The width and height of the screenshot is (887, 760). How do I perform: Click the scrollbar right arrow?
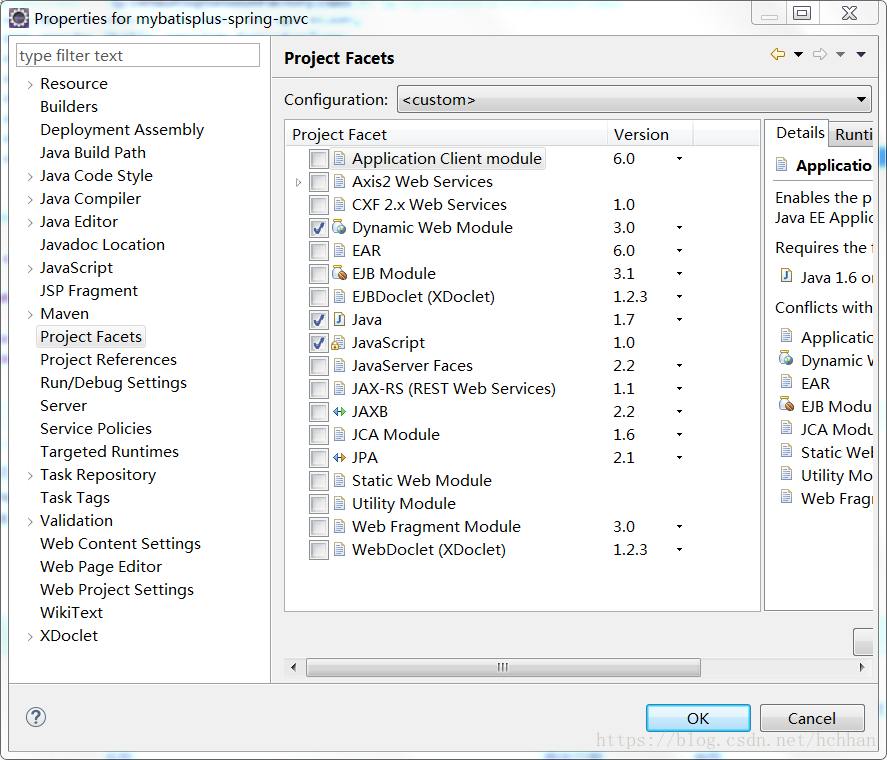(x=862, y=667)
